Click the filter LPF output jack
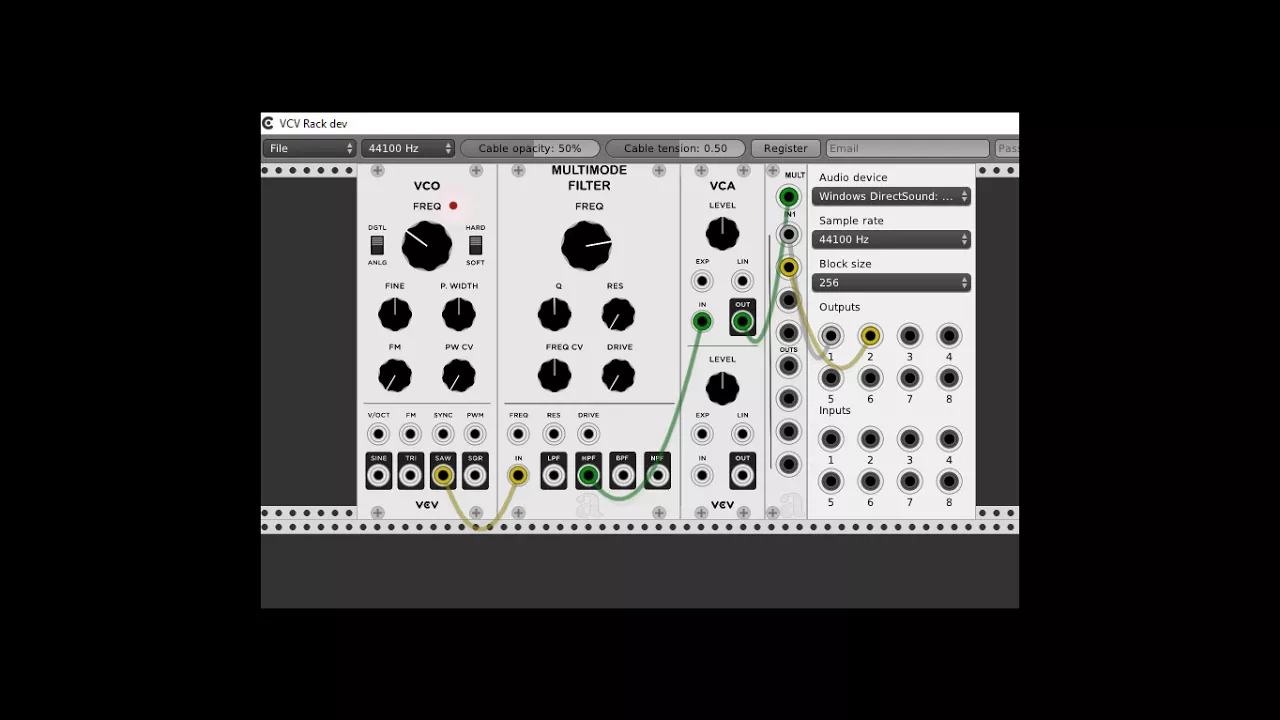This screenshot has height=720, width=1280. coord(553,476)
